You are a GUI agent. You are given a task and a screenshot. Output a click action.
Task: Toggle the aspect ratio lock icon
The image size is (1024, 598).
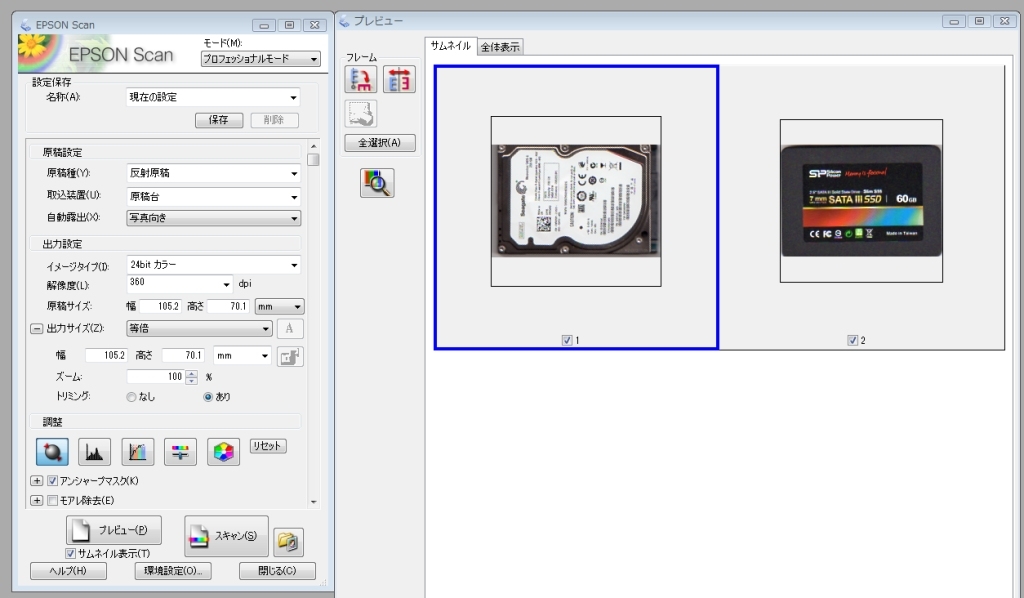[290, 356]
